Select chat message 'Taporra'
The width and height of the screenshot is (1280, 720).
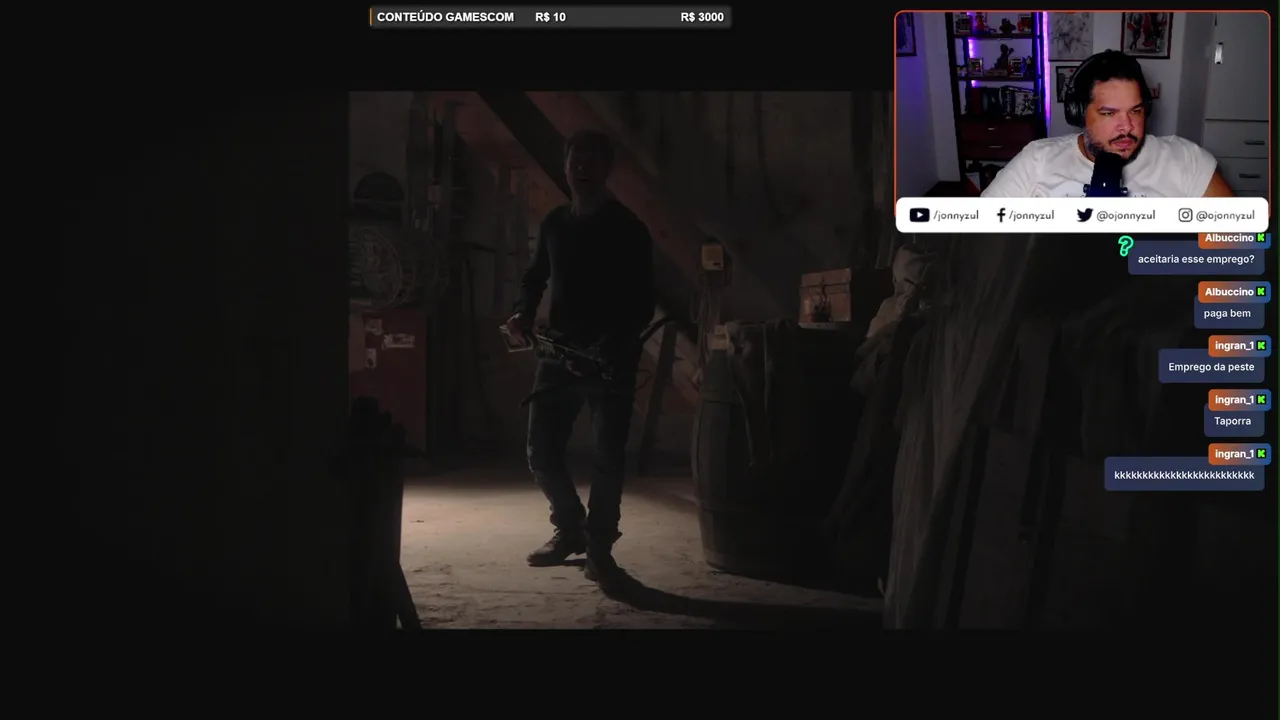1232,421
